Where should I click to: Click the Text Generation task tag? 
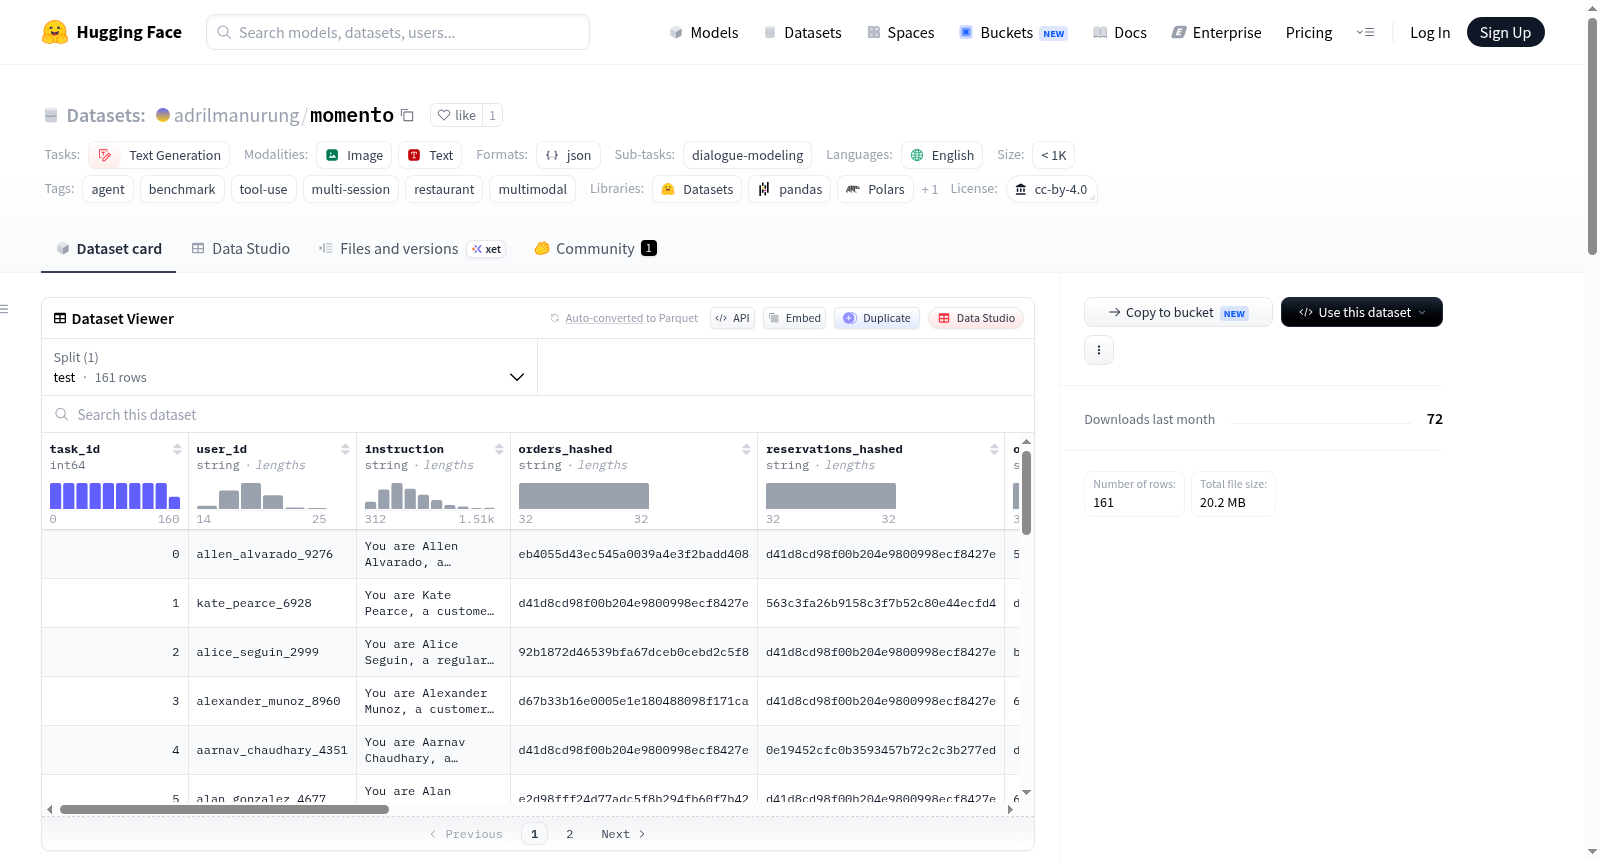pyautogui.click(x=159, y=155)
